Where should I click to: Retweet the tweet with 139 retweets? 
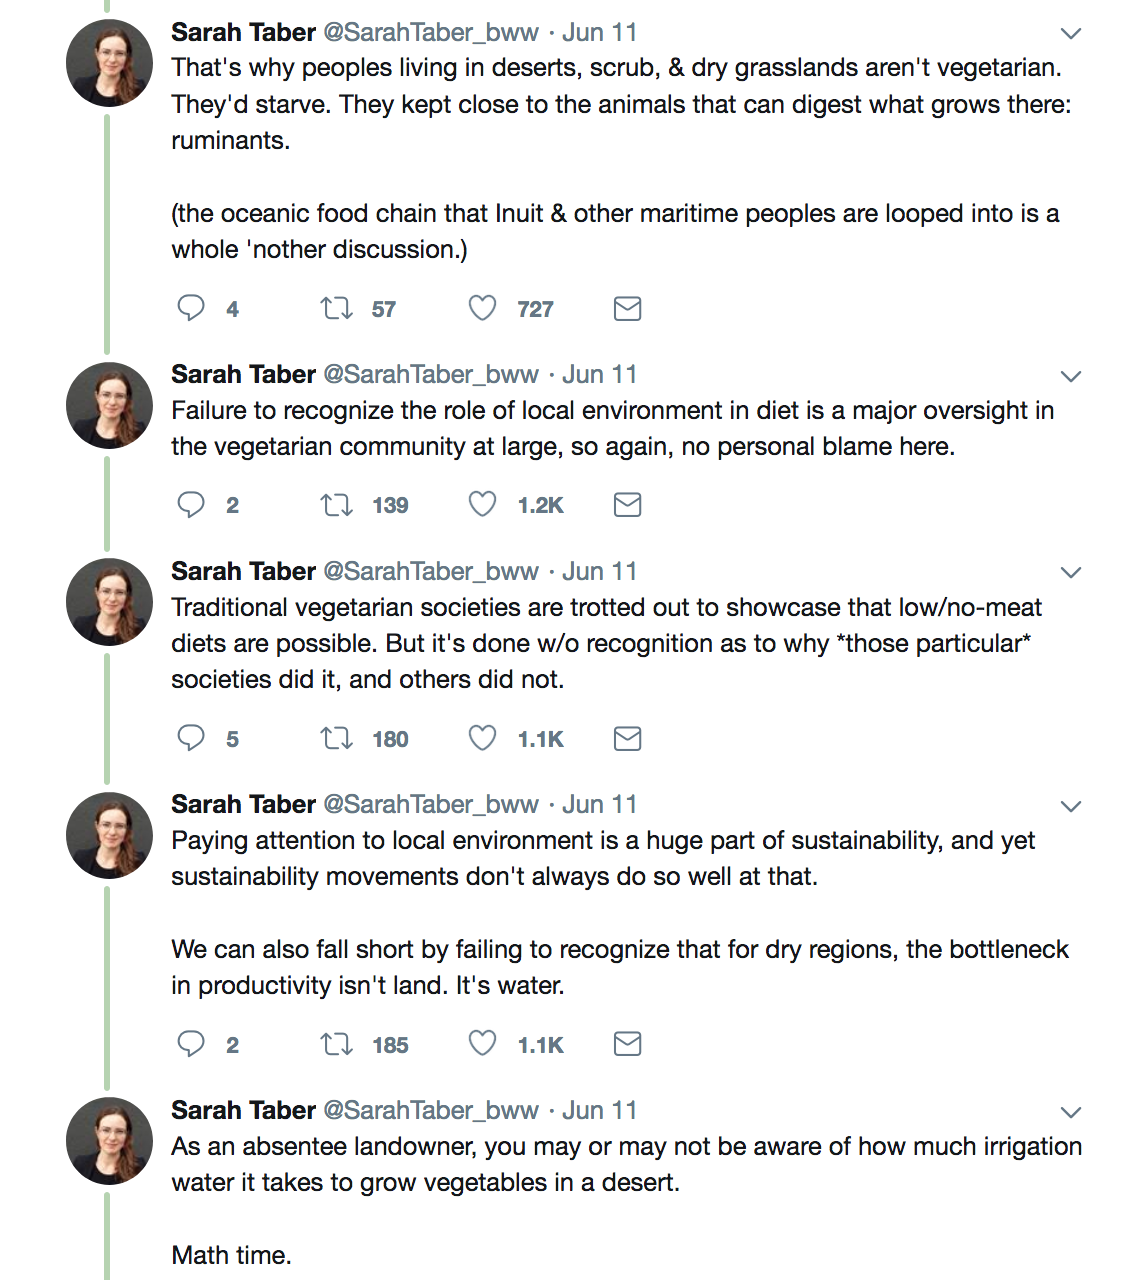pyautogui.click(x=336, y=504)
